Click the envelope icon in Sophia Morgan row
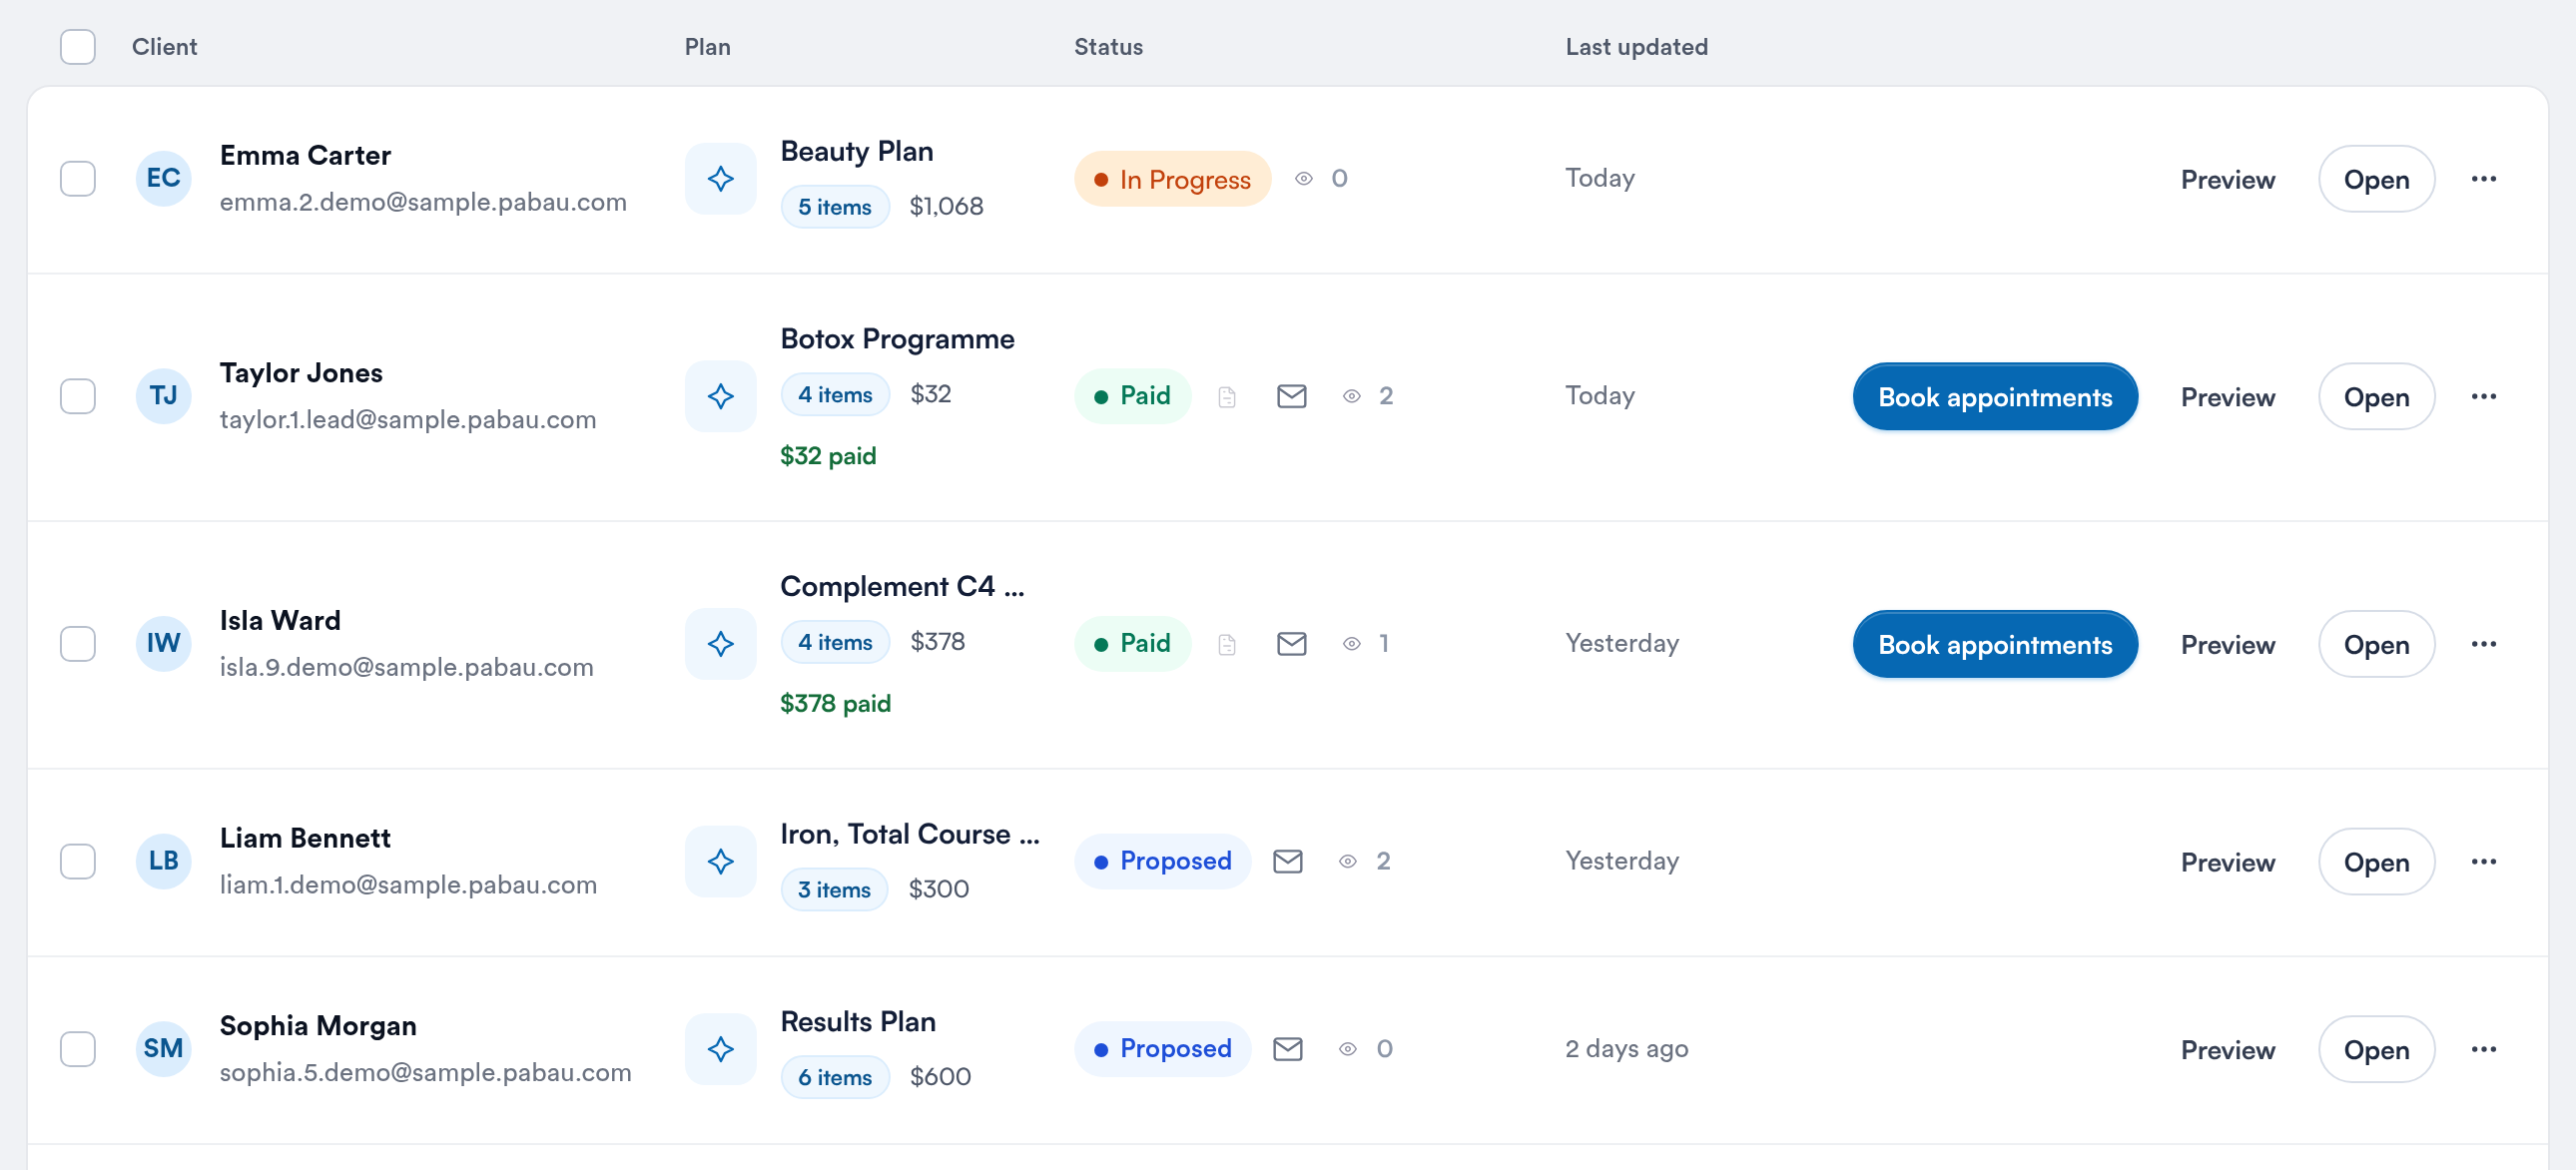Screen dimensions: 2576x1170 [1288, 1049]
